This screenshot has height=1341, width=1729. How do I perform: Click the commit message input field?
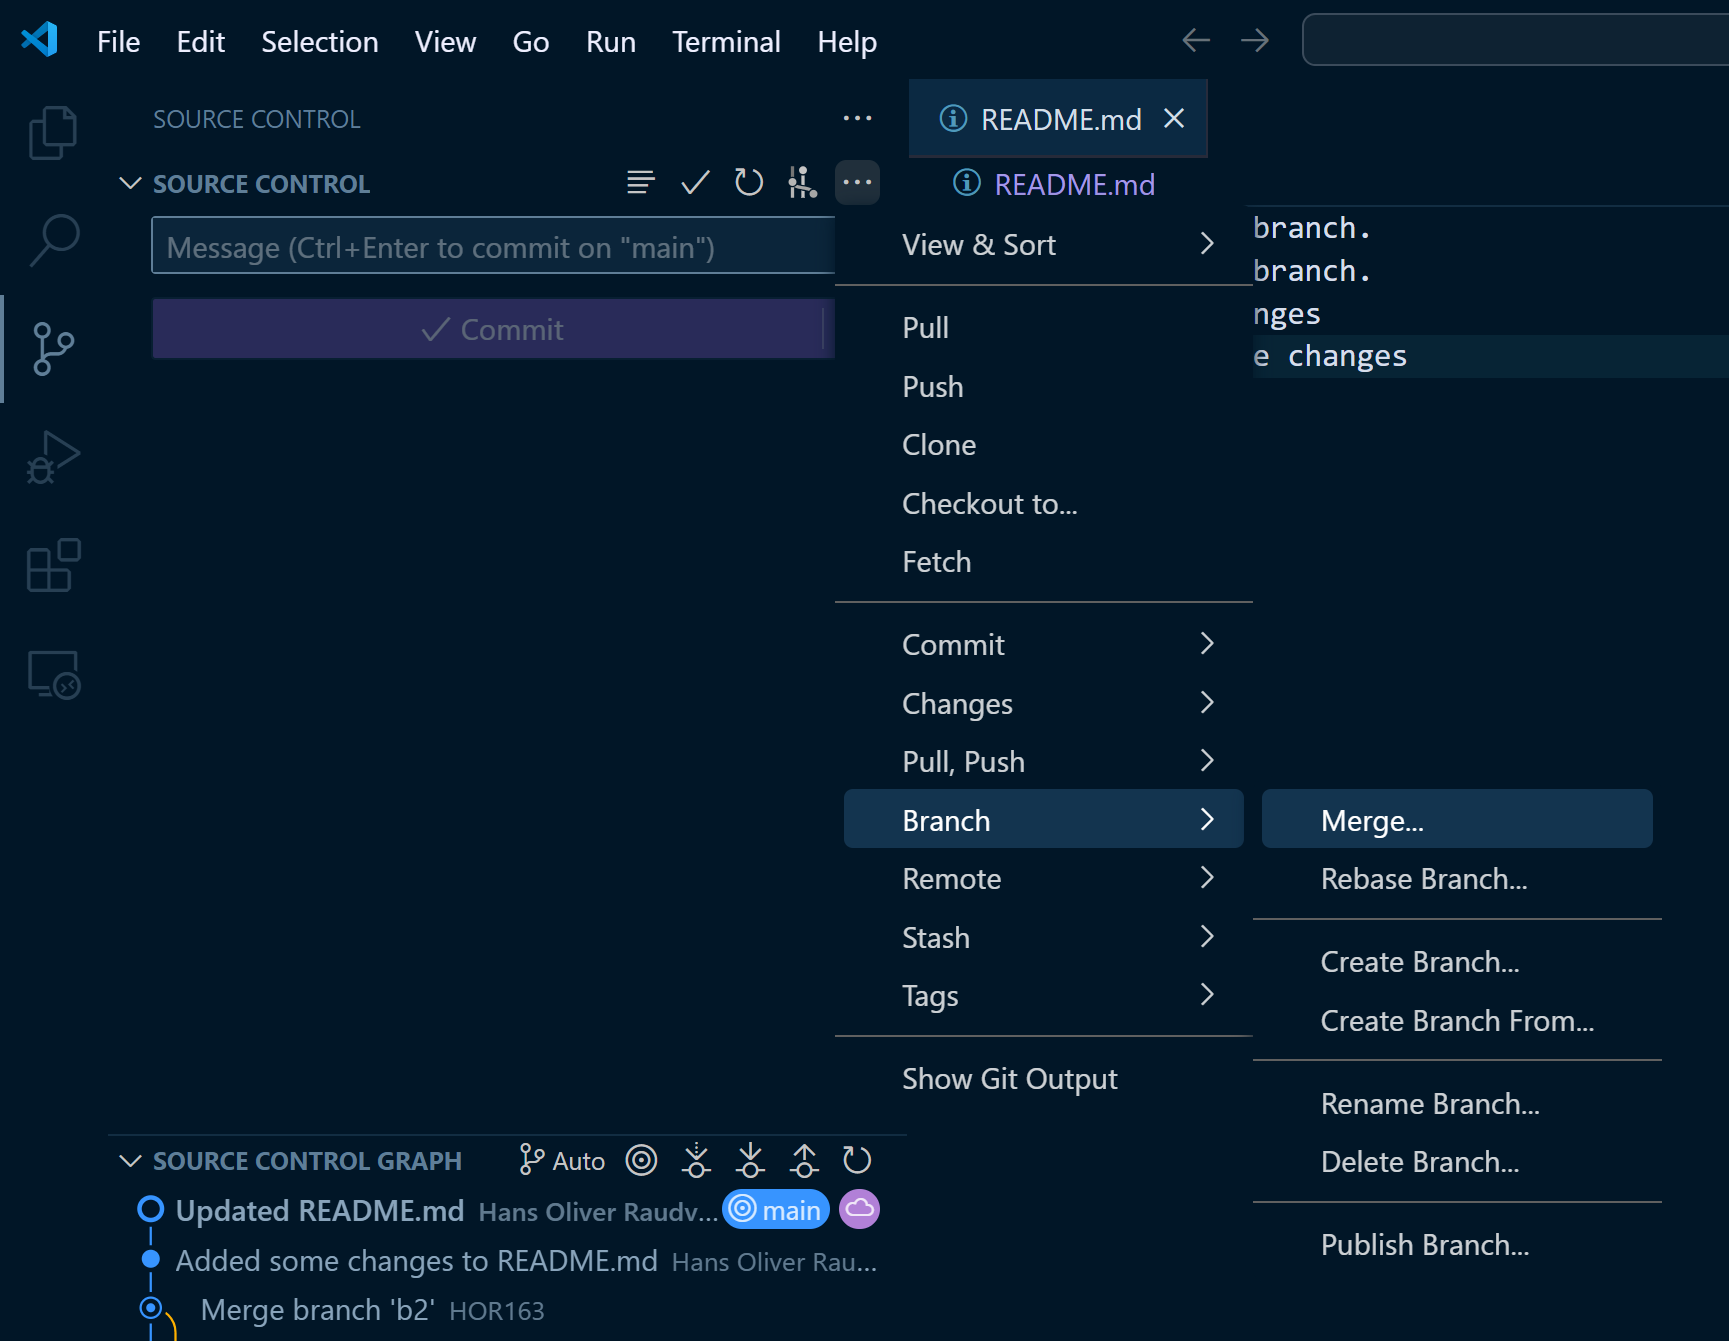pyautogui.click(x=493, y=246)
